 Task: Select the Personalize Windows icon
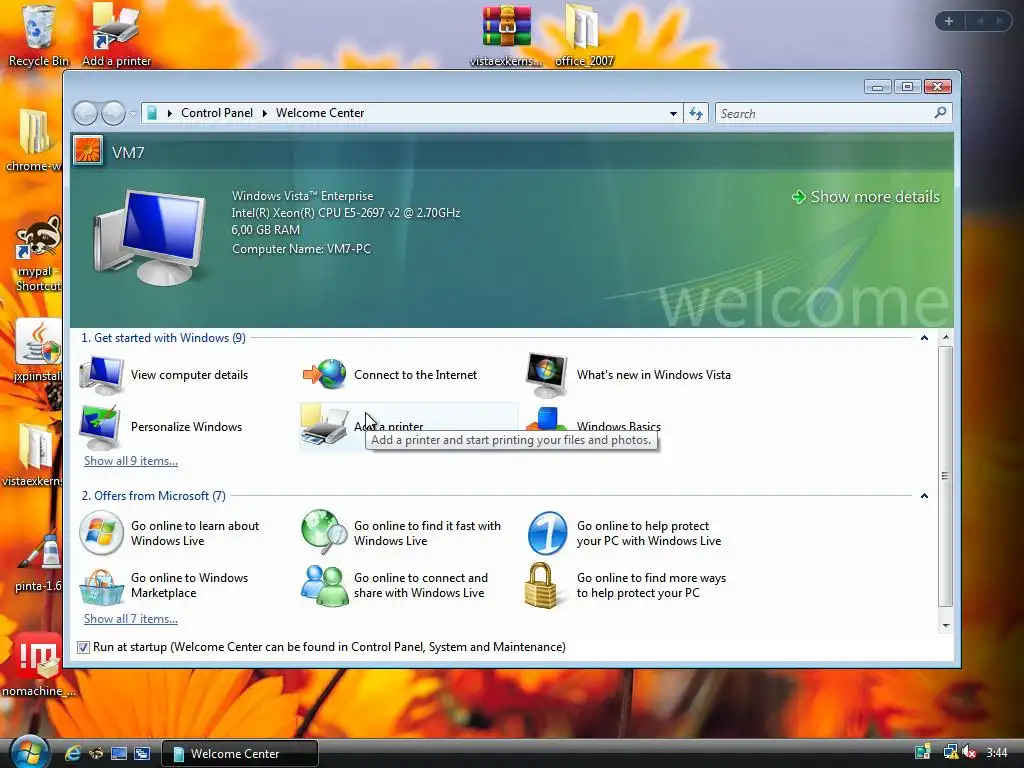100,426
